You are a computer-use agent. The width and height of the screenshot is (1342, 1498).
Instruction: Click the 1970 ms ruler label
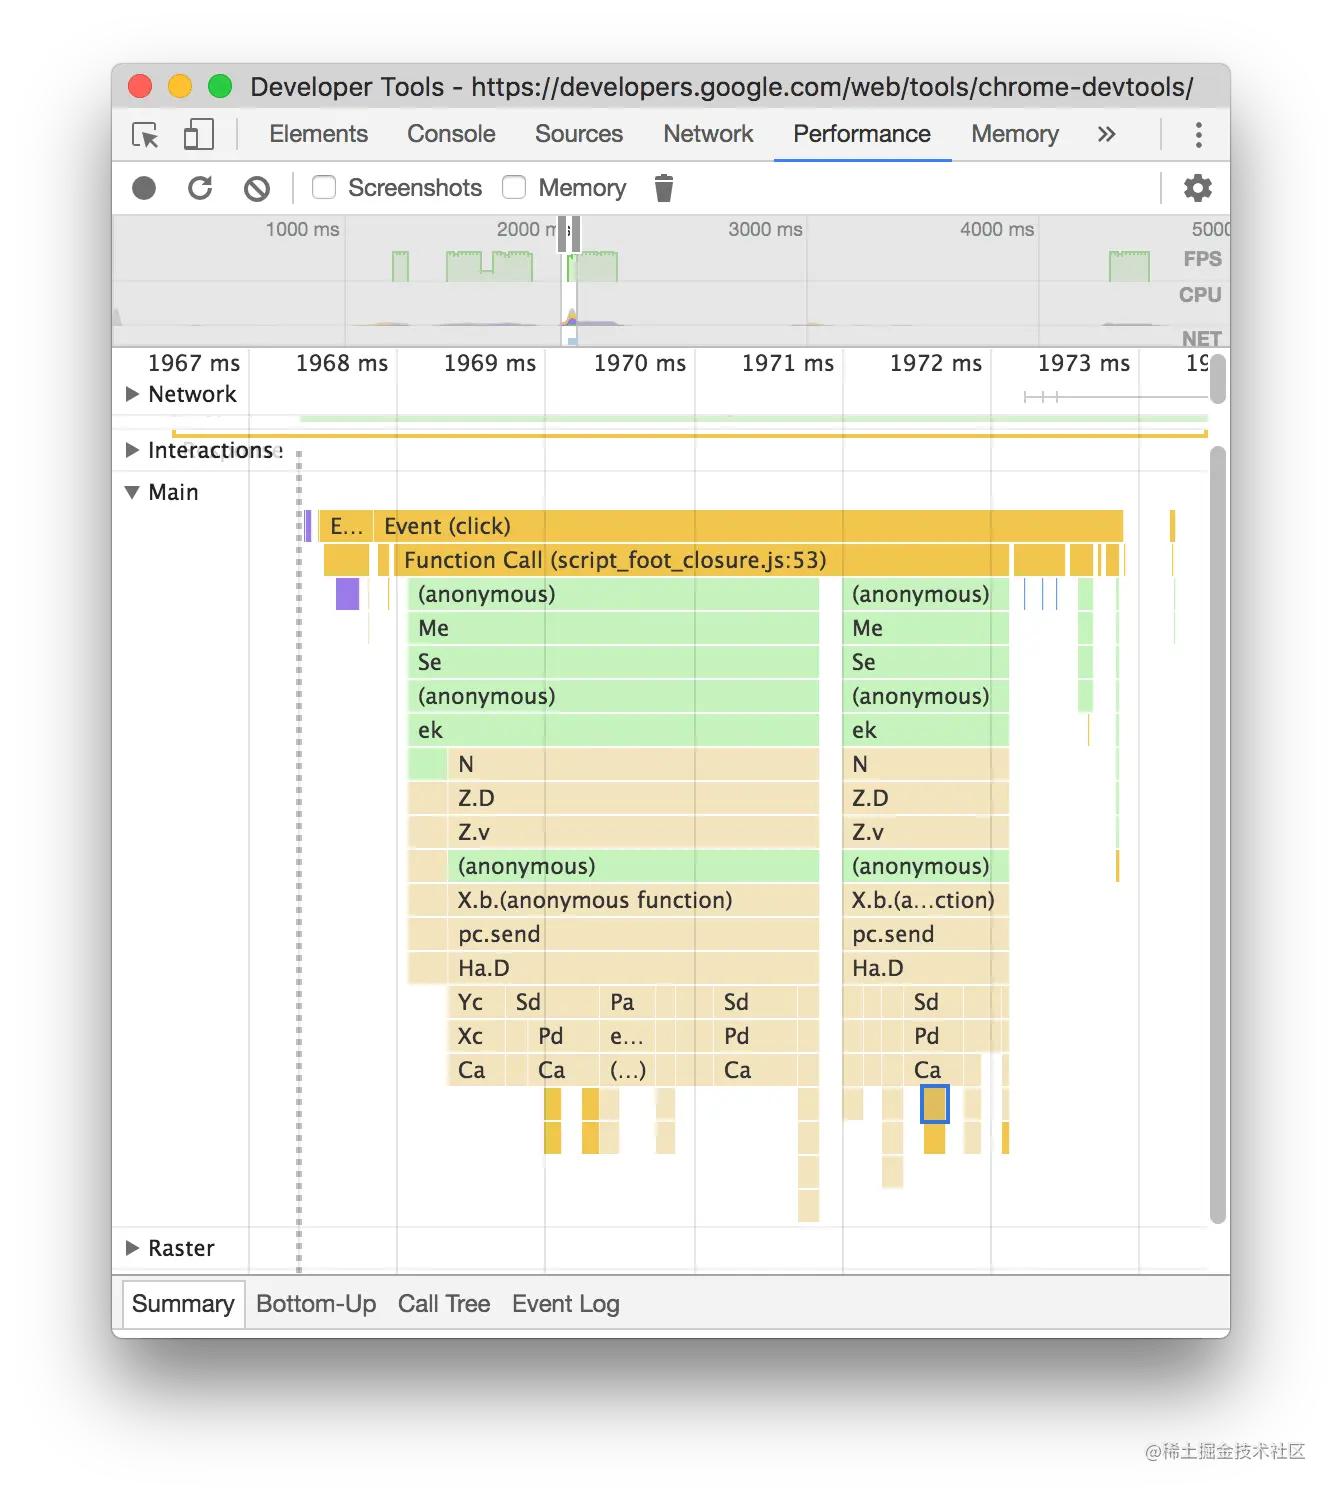pos(640,363)
